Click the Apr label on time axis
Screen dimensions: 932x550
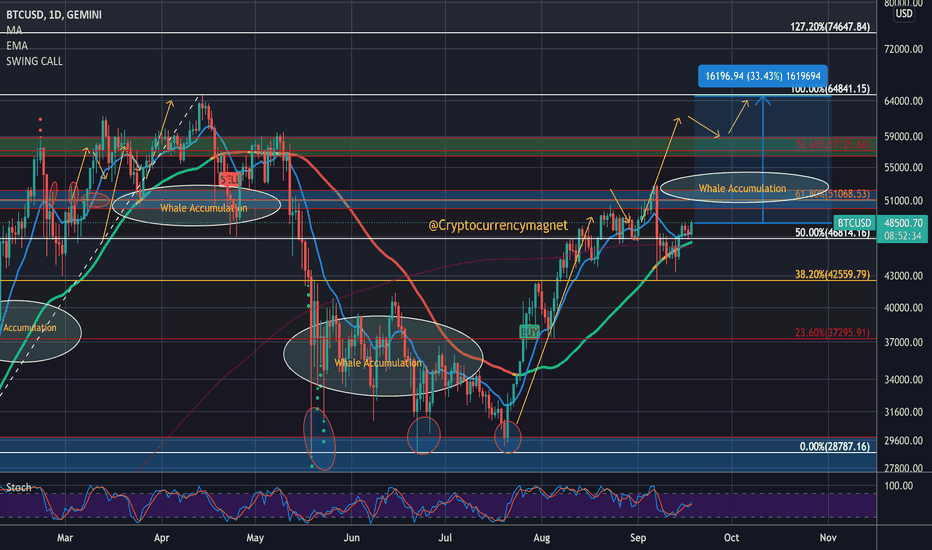[161, 538]
